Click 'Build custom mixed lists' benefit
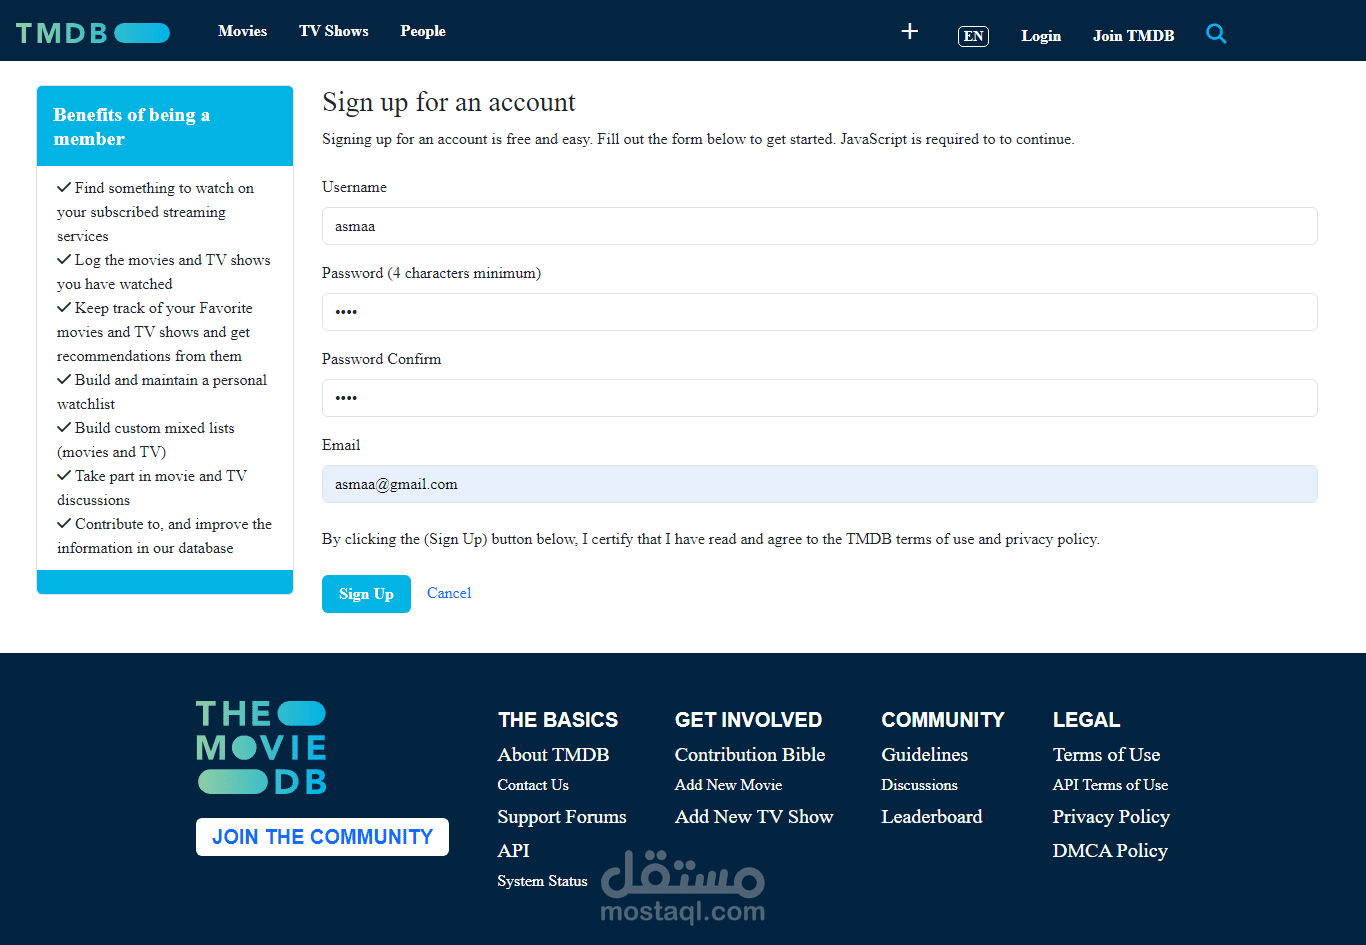Screen dimensions: 1366x945 (146, 440)
